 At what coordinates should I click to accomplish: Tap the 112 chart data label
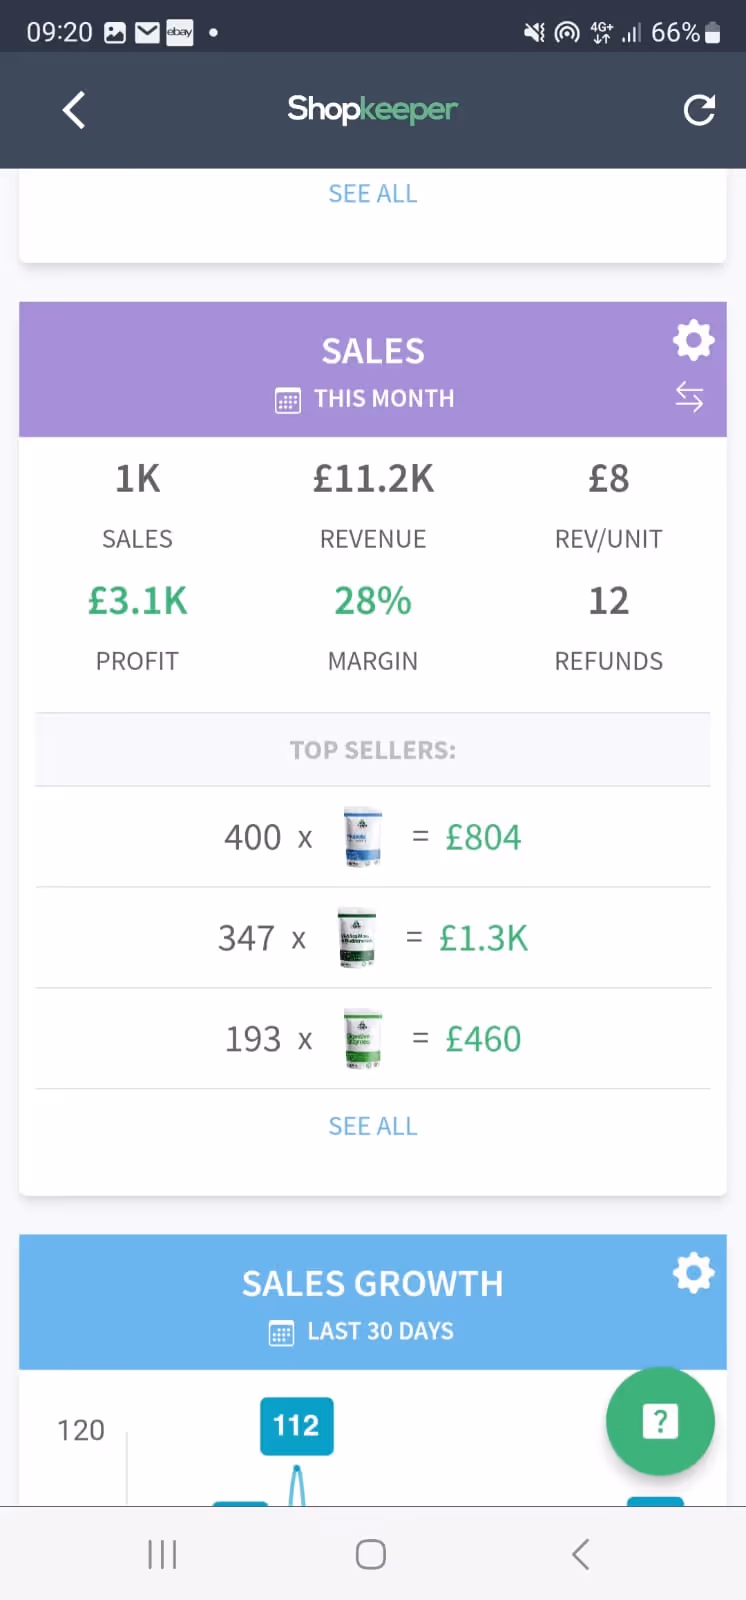(x=296, y=1425)
